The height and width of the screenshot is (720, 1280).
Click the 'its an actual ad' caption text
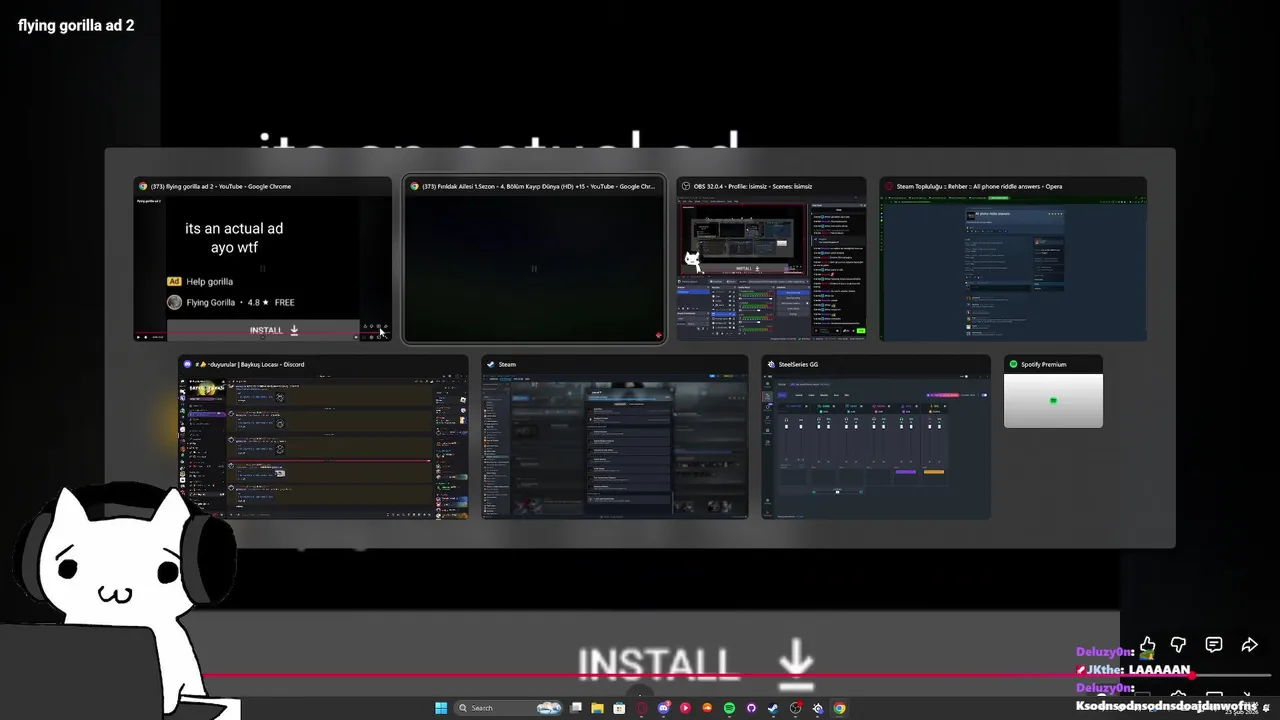point(234,228)
